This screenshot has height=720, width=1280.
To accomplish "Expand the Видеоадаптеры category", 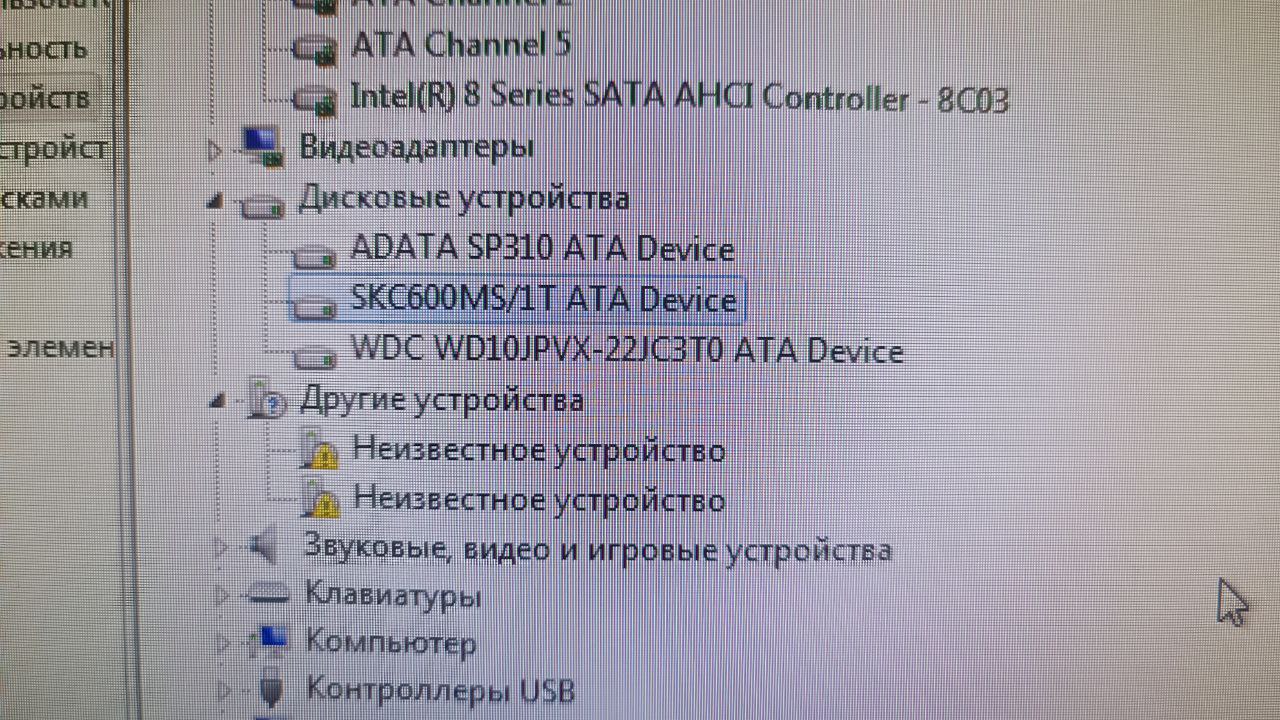I will coord(213,151).
